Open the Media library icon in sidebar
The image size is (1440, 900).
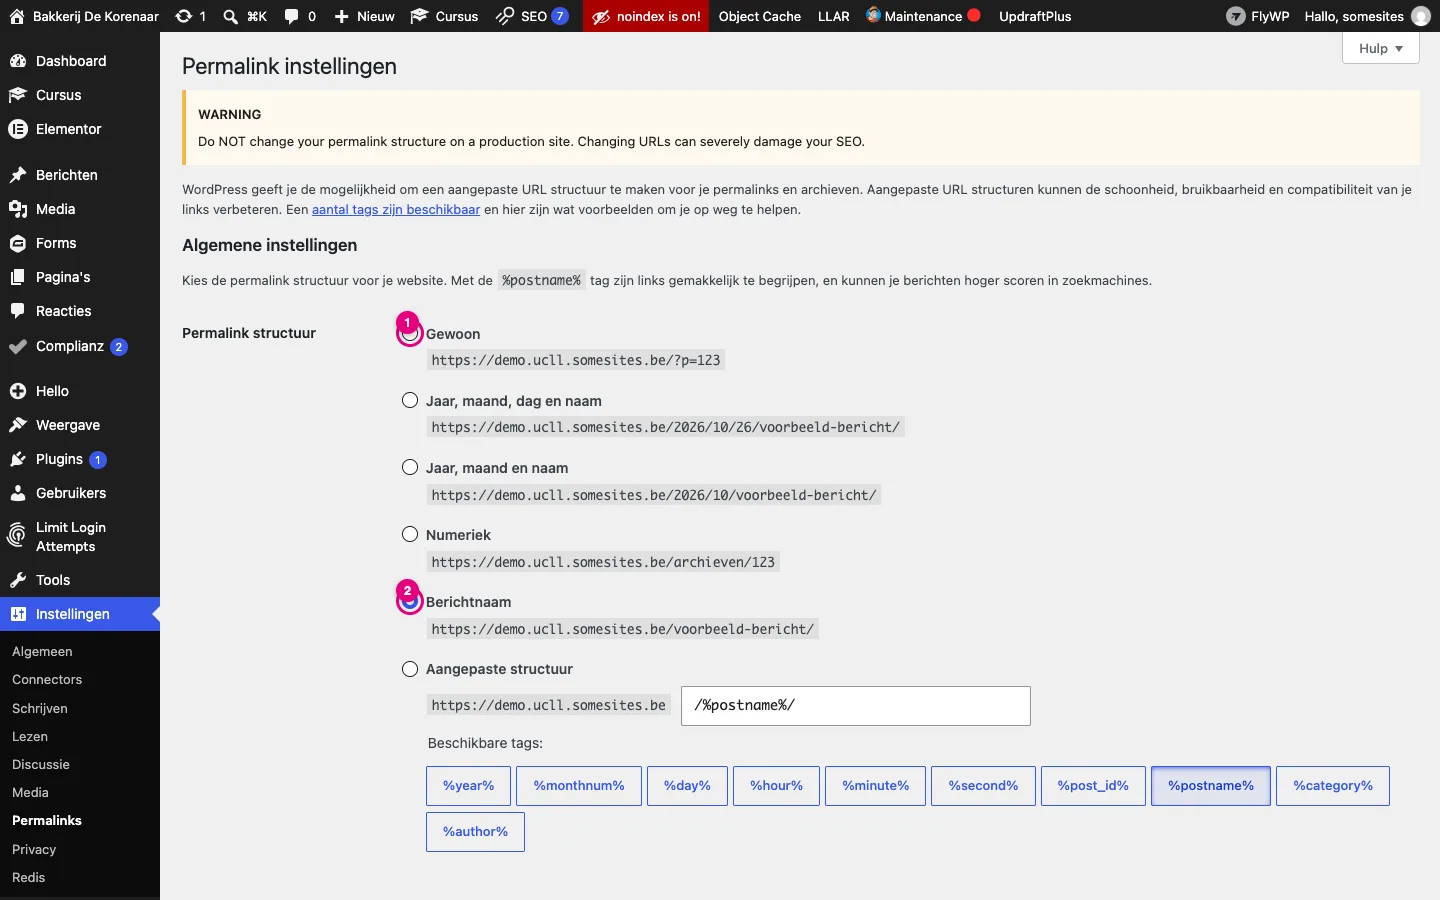point(17,209)
